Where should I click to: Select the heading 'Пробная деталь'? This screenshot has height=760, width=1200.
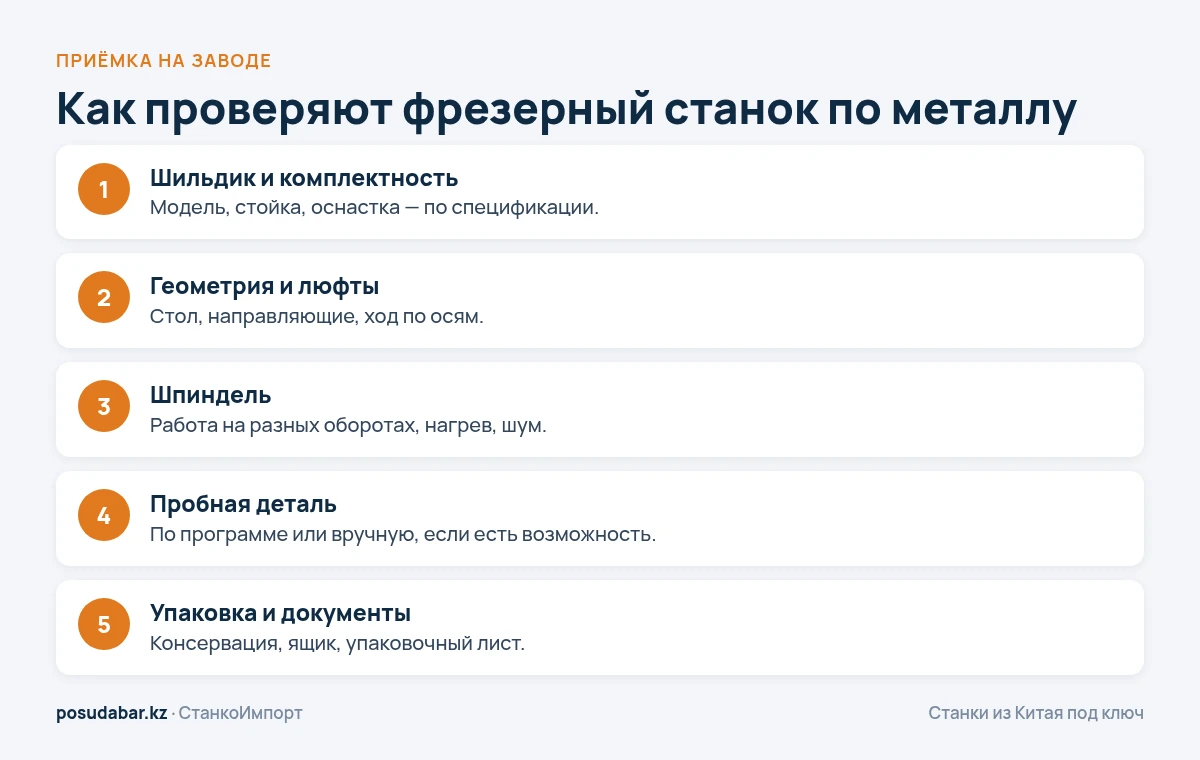[243, 504]
